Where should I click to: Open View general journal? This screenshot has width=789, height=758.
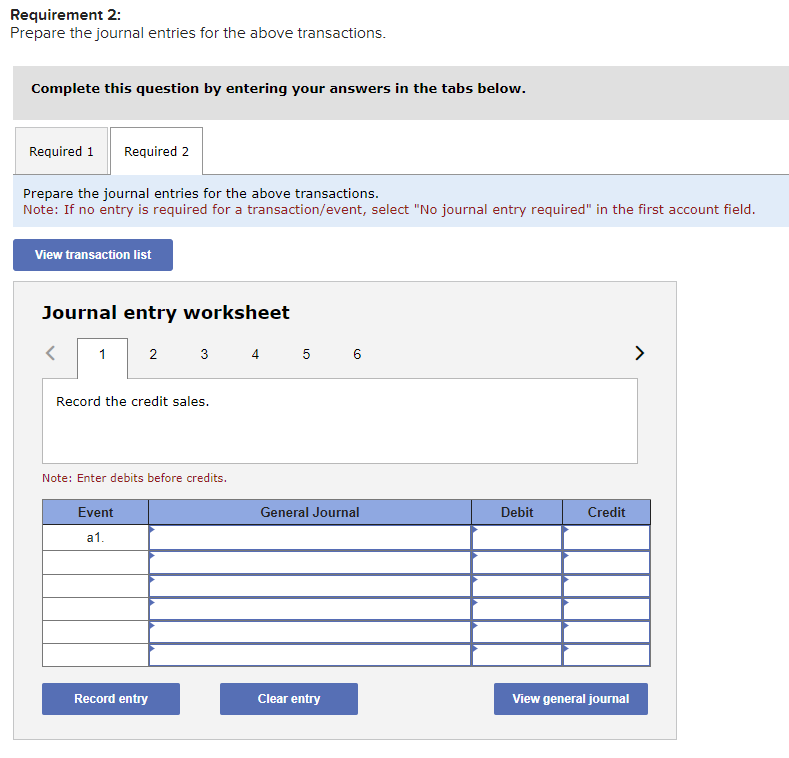tap(571, 699)
